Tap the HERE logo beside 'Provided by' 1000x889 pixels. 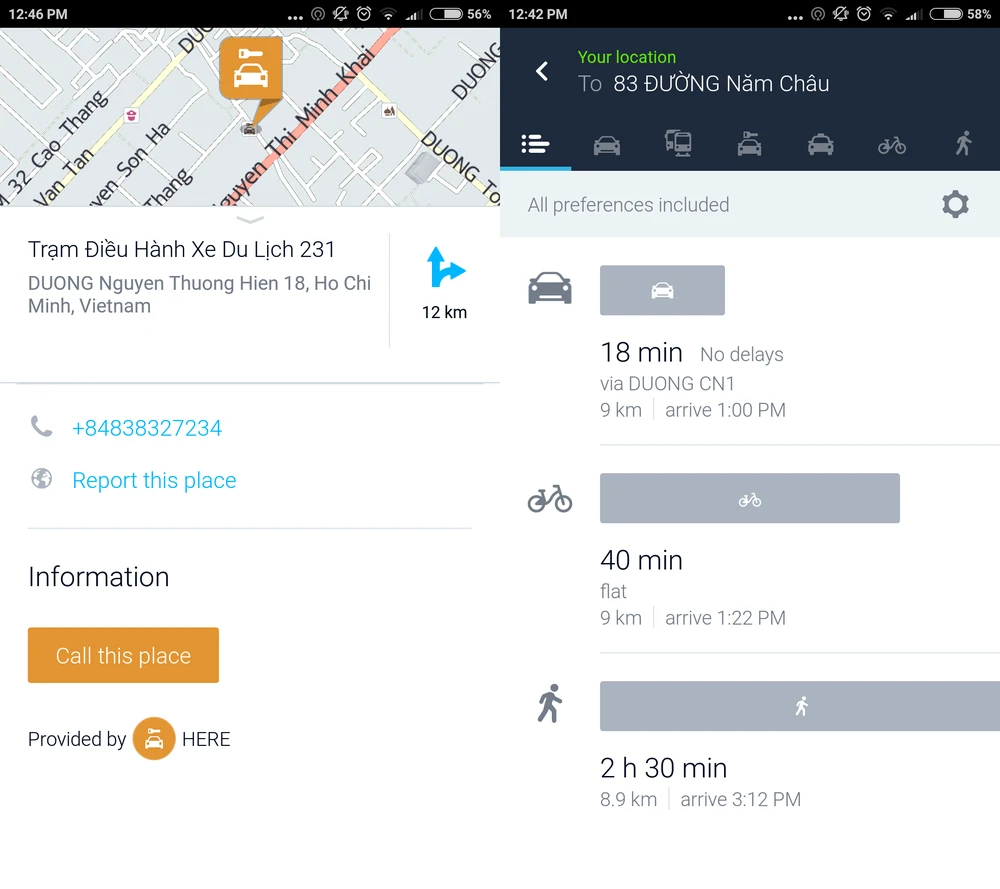pyautogui.click(x=154, y=739)
